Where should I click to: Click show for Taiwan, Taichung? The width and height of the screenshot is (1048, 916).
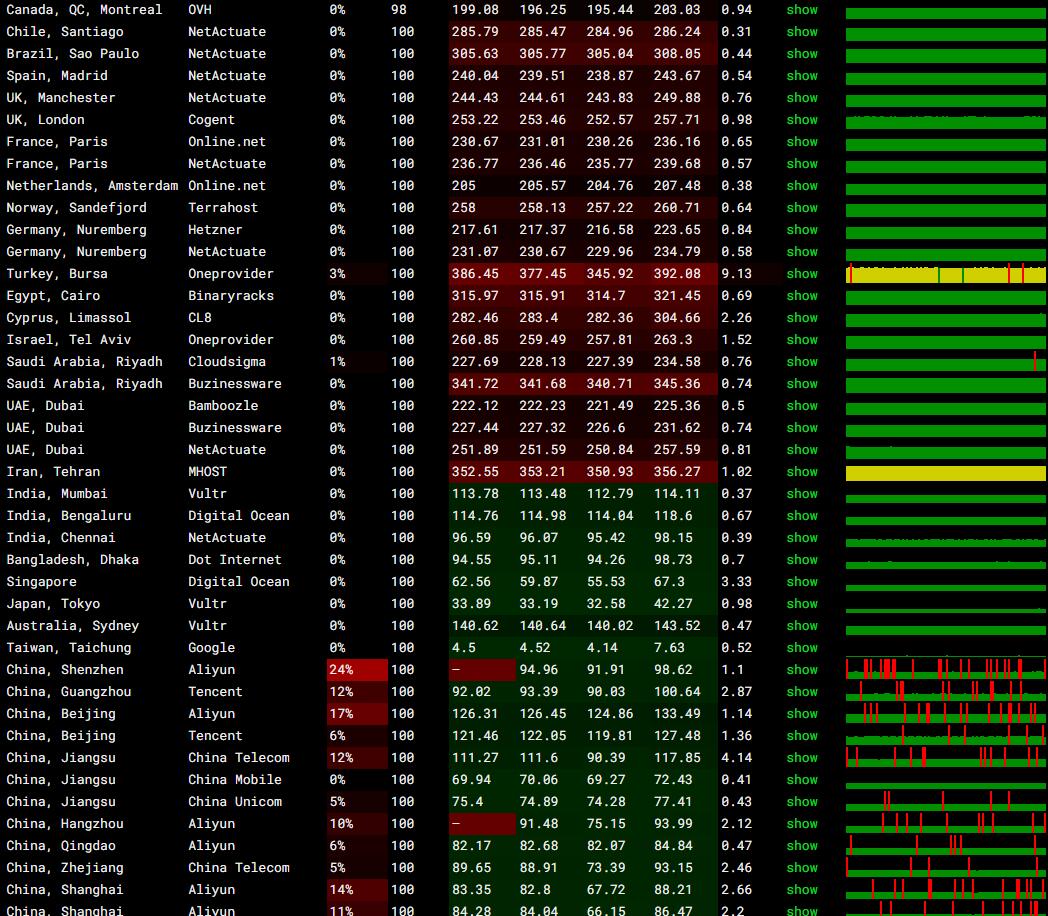(x=801, y=648)
